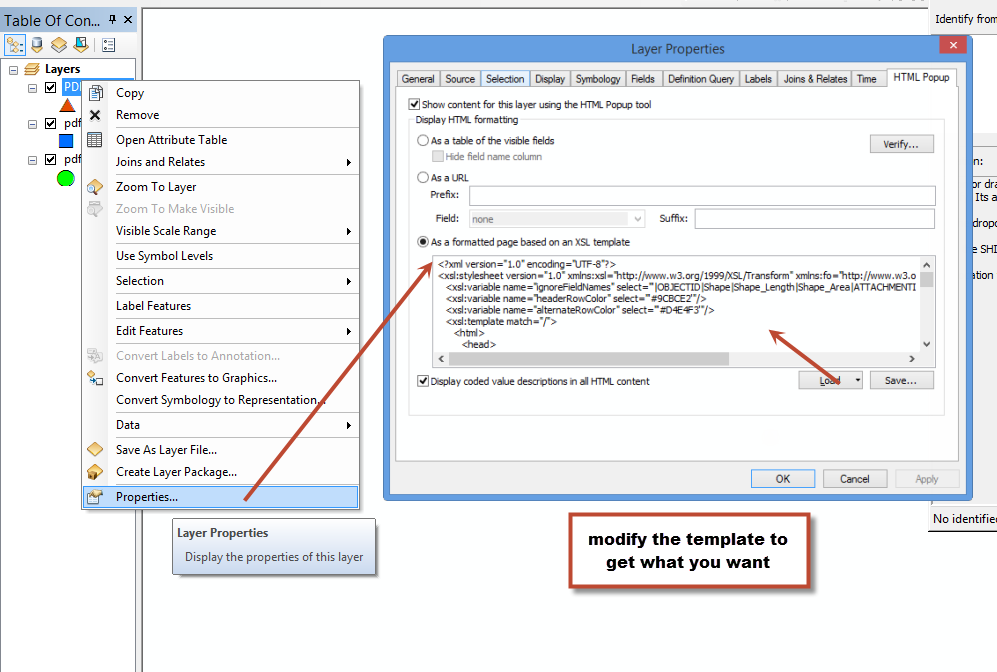Click the URL Prefix input field
The height and width of the screenshot is (672, 997).
tap(702, 195)
